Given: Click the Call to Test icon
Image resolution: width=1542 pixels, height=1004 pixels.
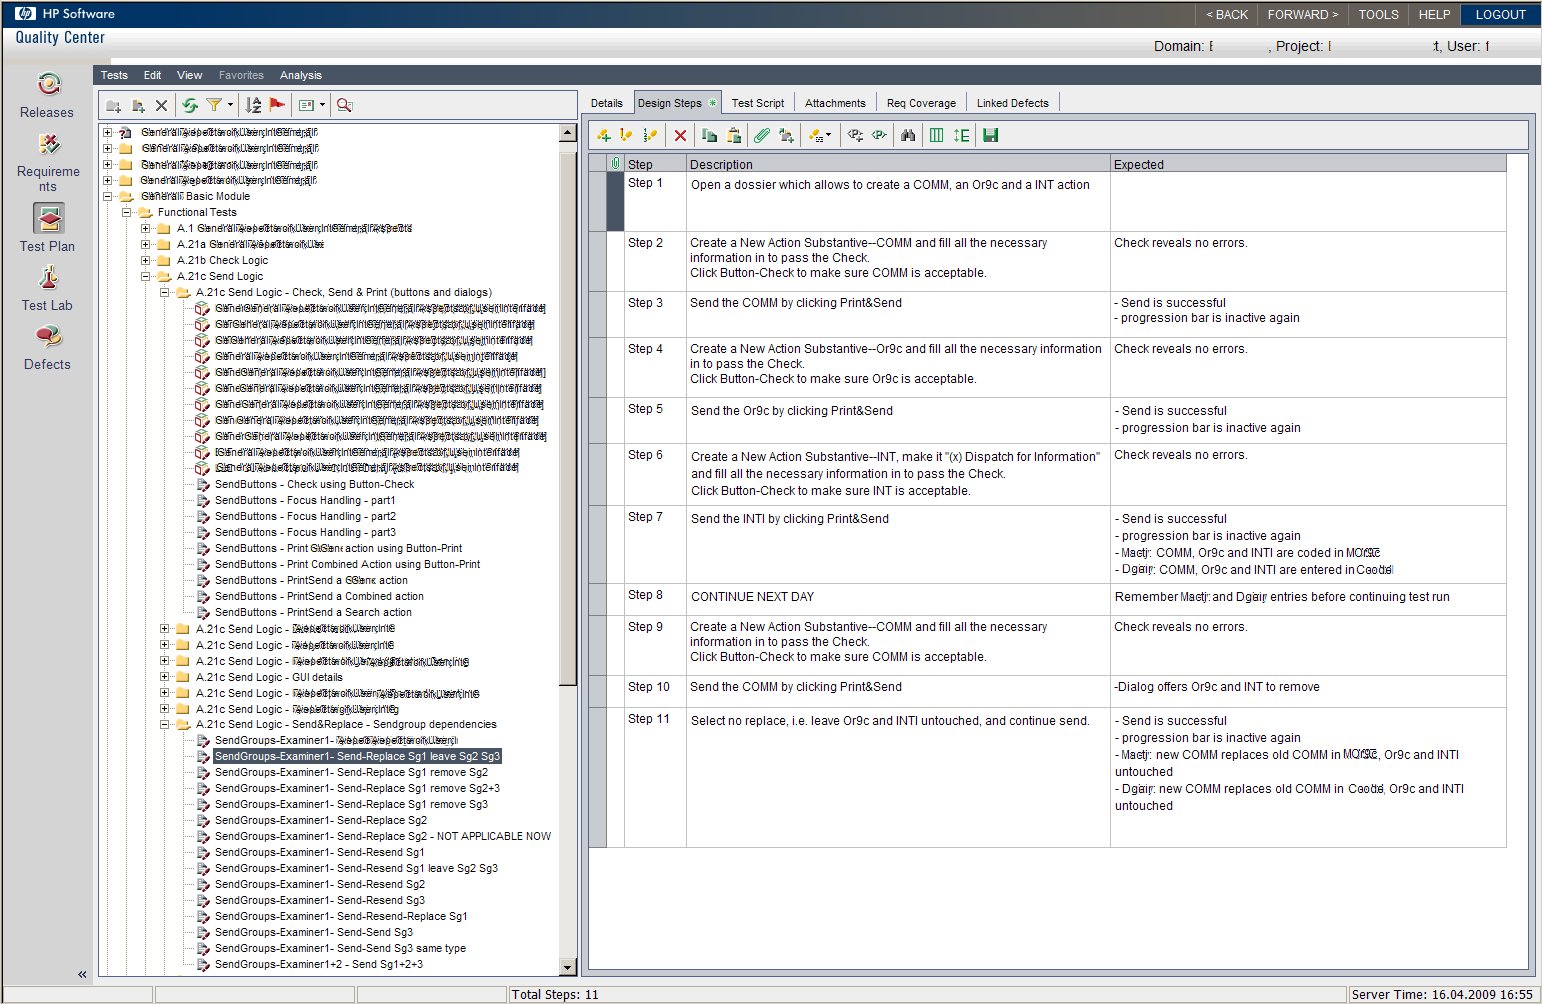Looking at the screenshot, I should point(787,135).
